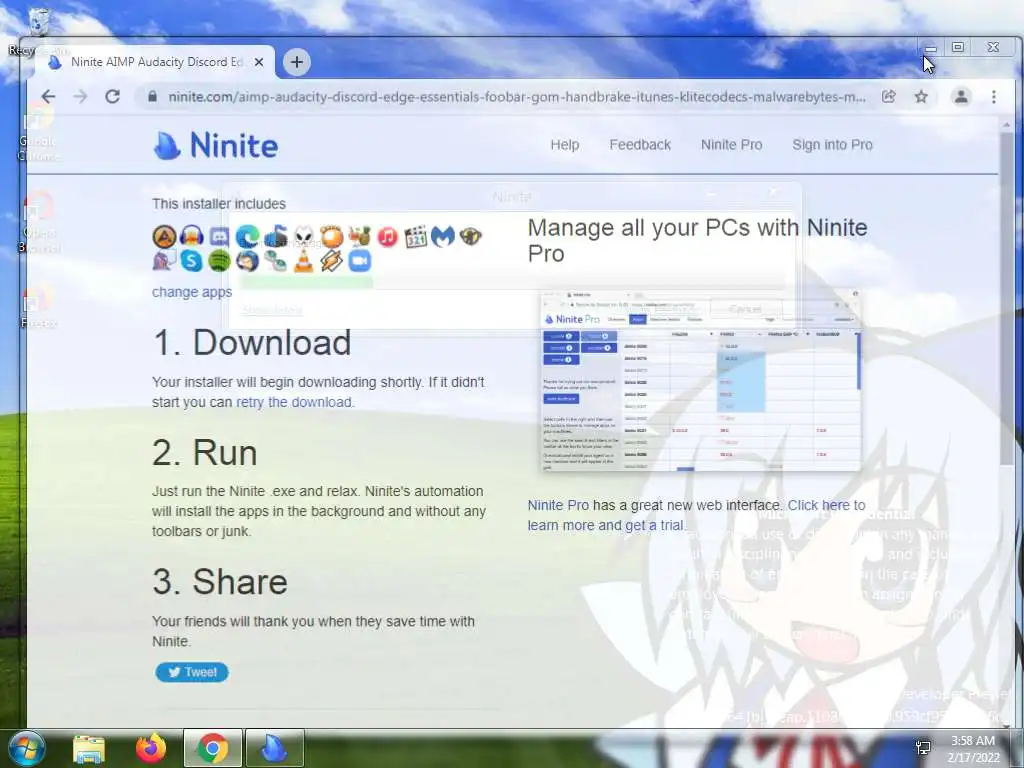This screenshot has height=768, width=1024.
Task: Open the share page icon in address bar
Action: 889,97
